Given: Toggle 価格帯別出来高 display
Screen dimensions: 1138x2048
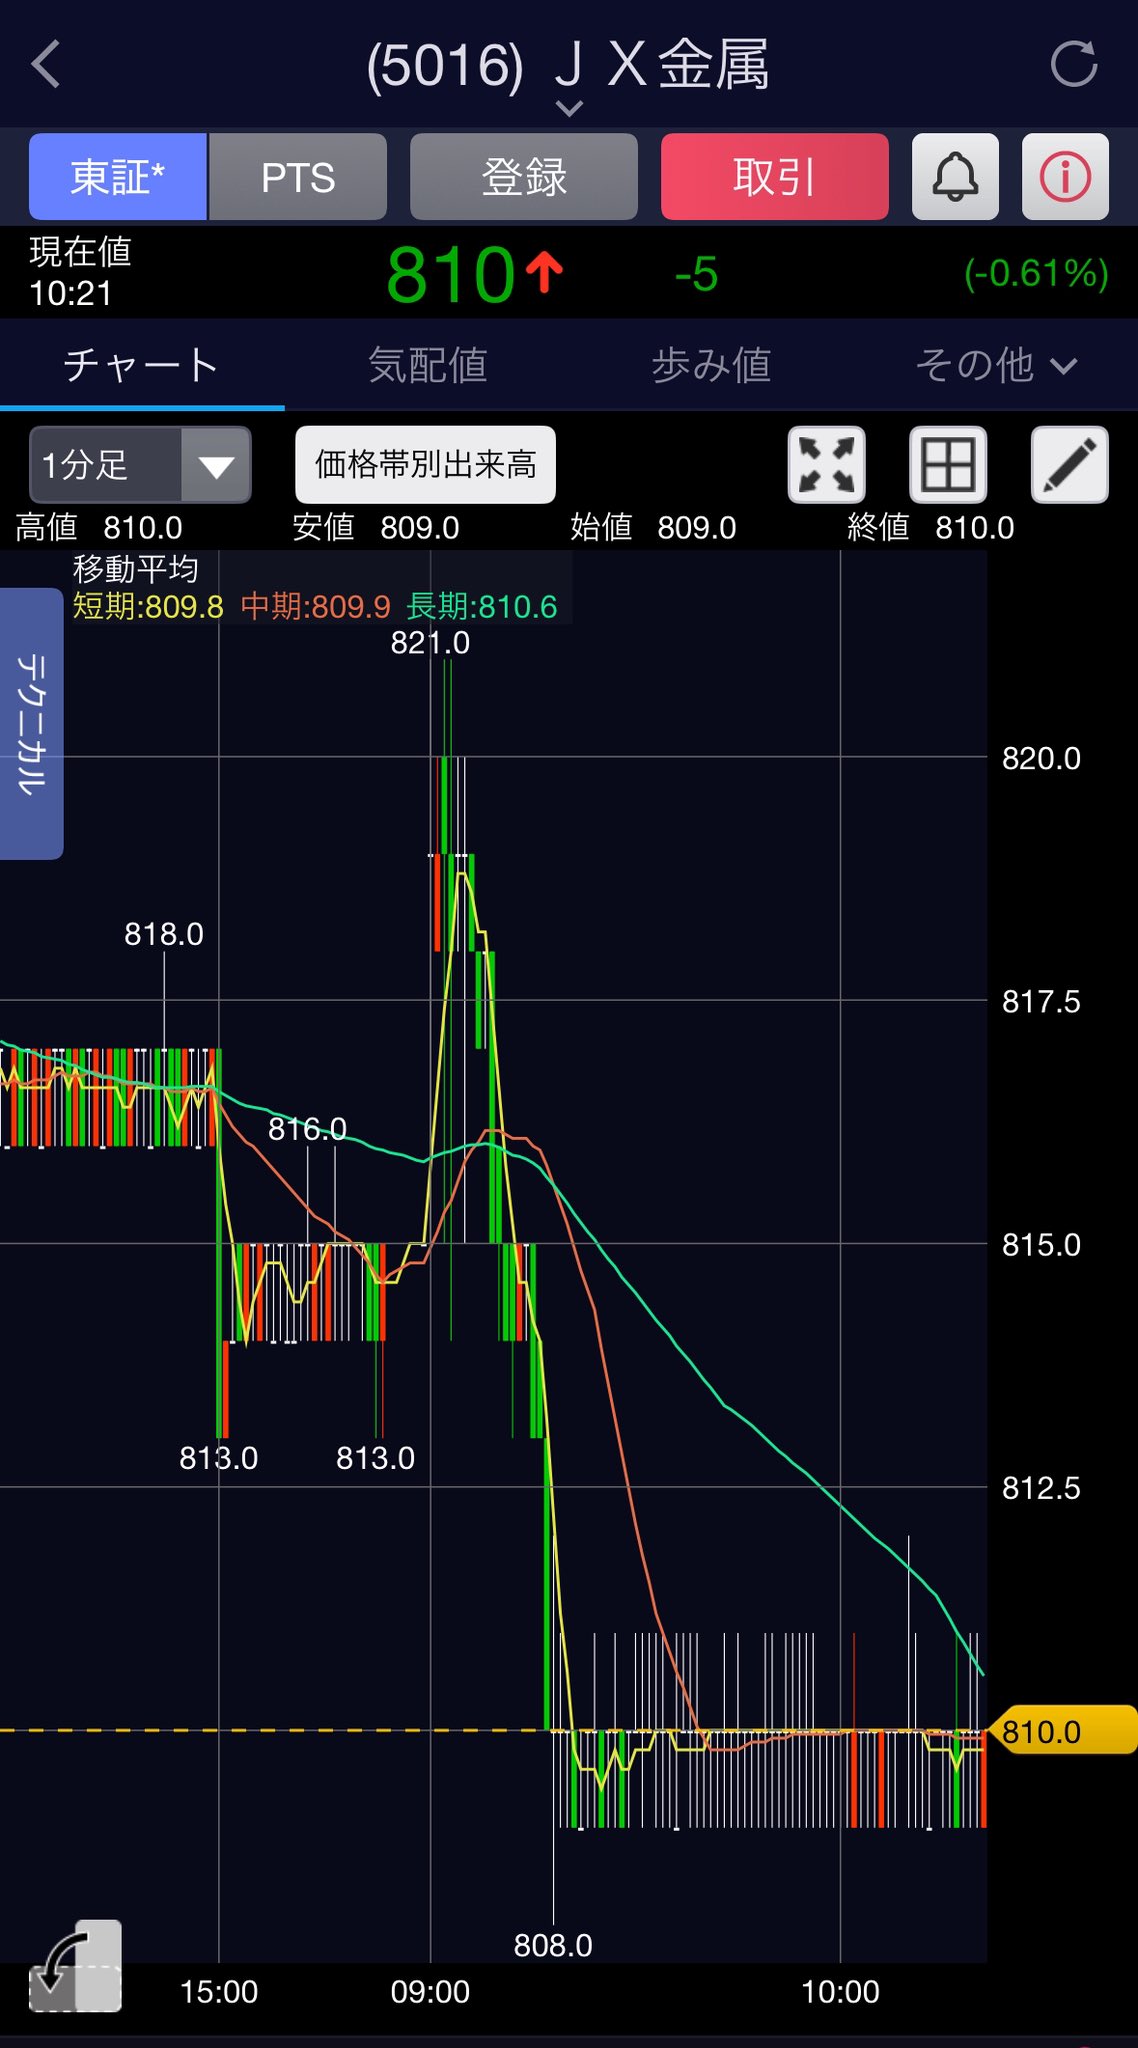Looking at the screenshot, I should 425,465.
